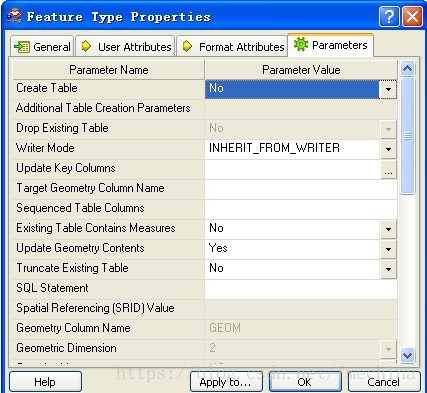Click the Parameter Value column header
427x393 pixels.
(x=301, y=70)
